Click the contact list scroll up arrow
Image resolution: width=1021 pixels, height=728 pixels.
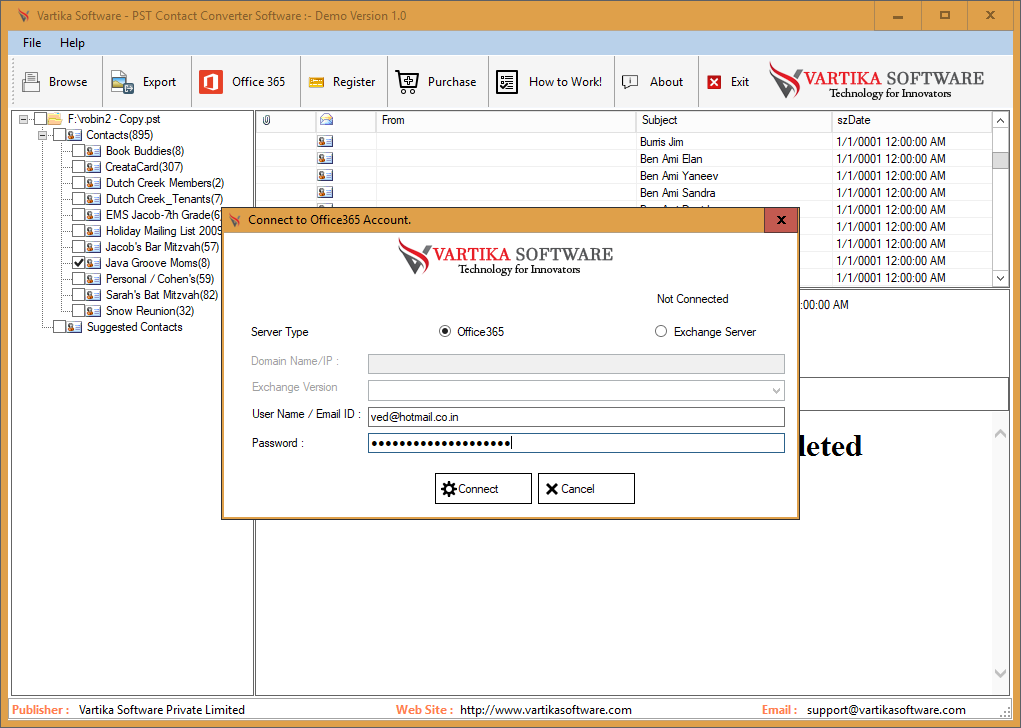click(1000, 120)
